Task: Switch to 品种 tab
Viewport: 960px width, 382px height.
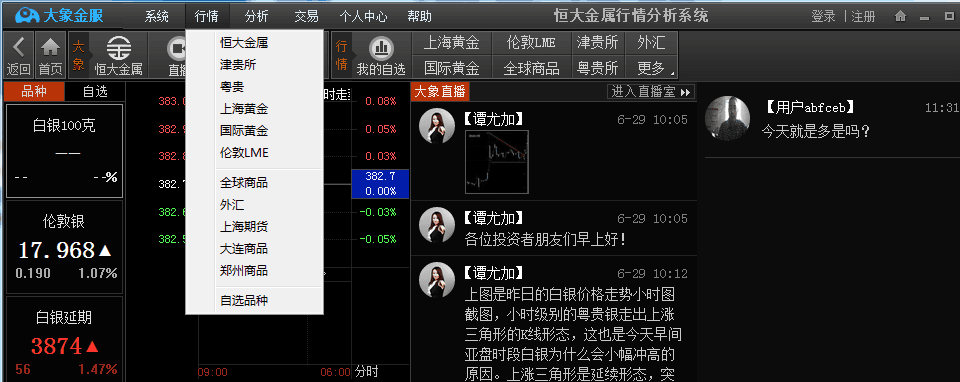Action: coord(34,92)
